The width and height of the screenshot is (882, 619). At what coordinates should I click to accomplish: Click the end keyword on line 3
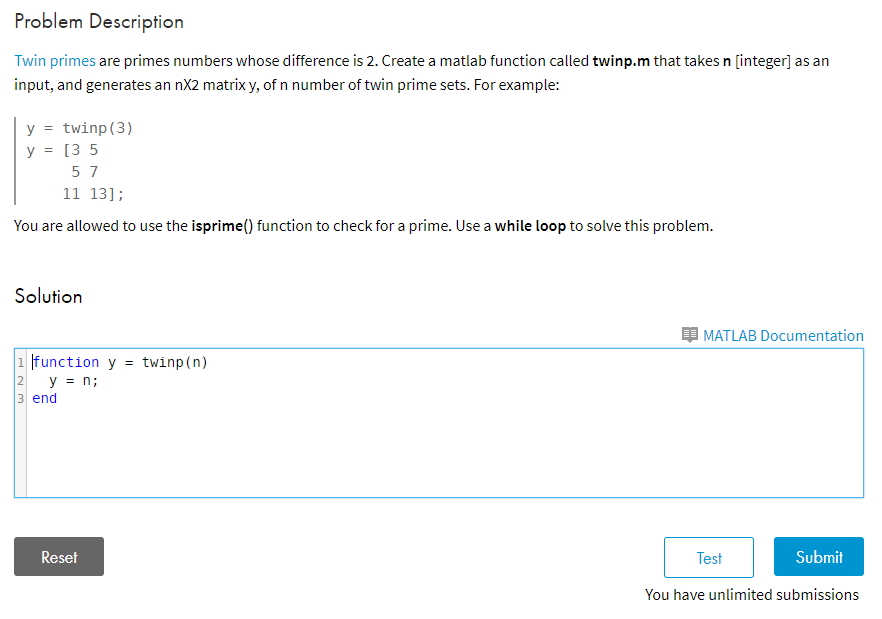pos(44,398)
